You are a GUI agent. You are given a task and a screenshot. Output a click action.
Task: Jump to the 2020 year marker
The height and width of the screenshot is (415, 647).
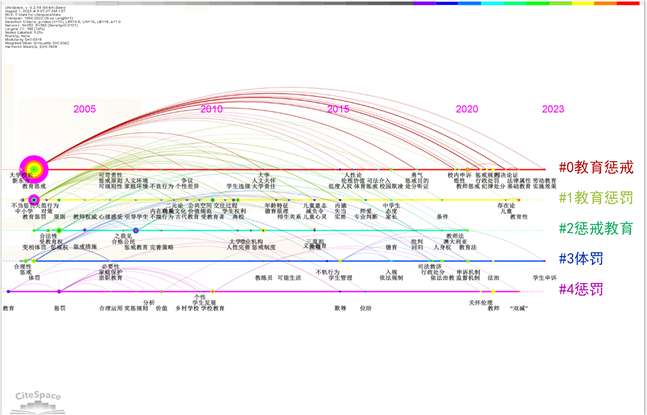coord(466,109)
